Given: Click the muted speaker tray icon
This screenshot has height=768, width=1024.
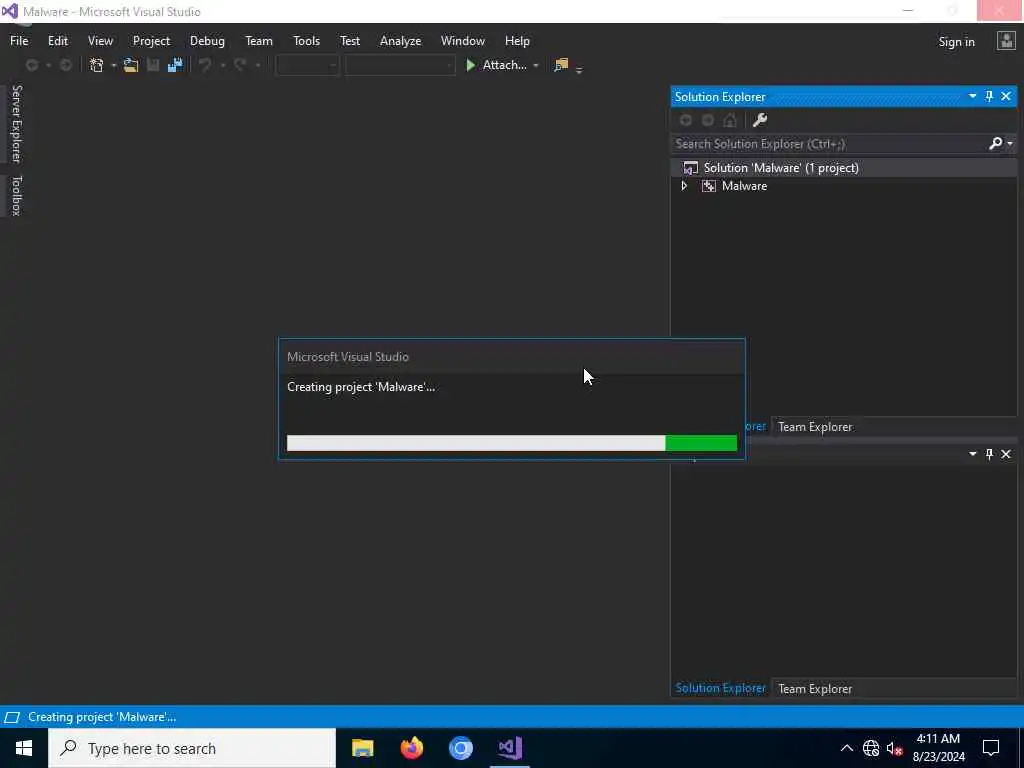Looking at the screenshot, I should coord(895,748).
